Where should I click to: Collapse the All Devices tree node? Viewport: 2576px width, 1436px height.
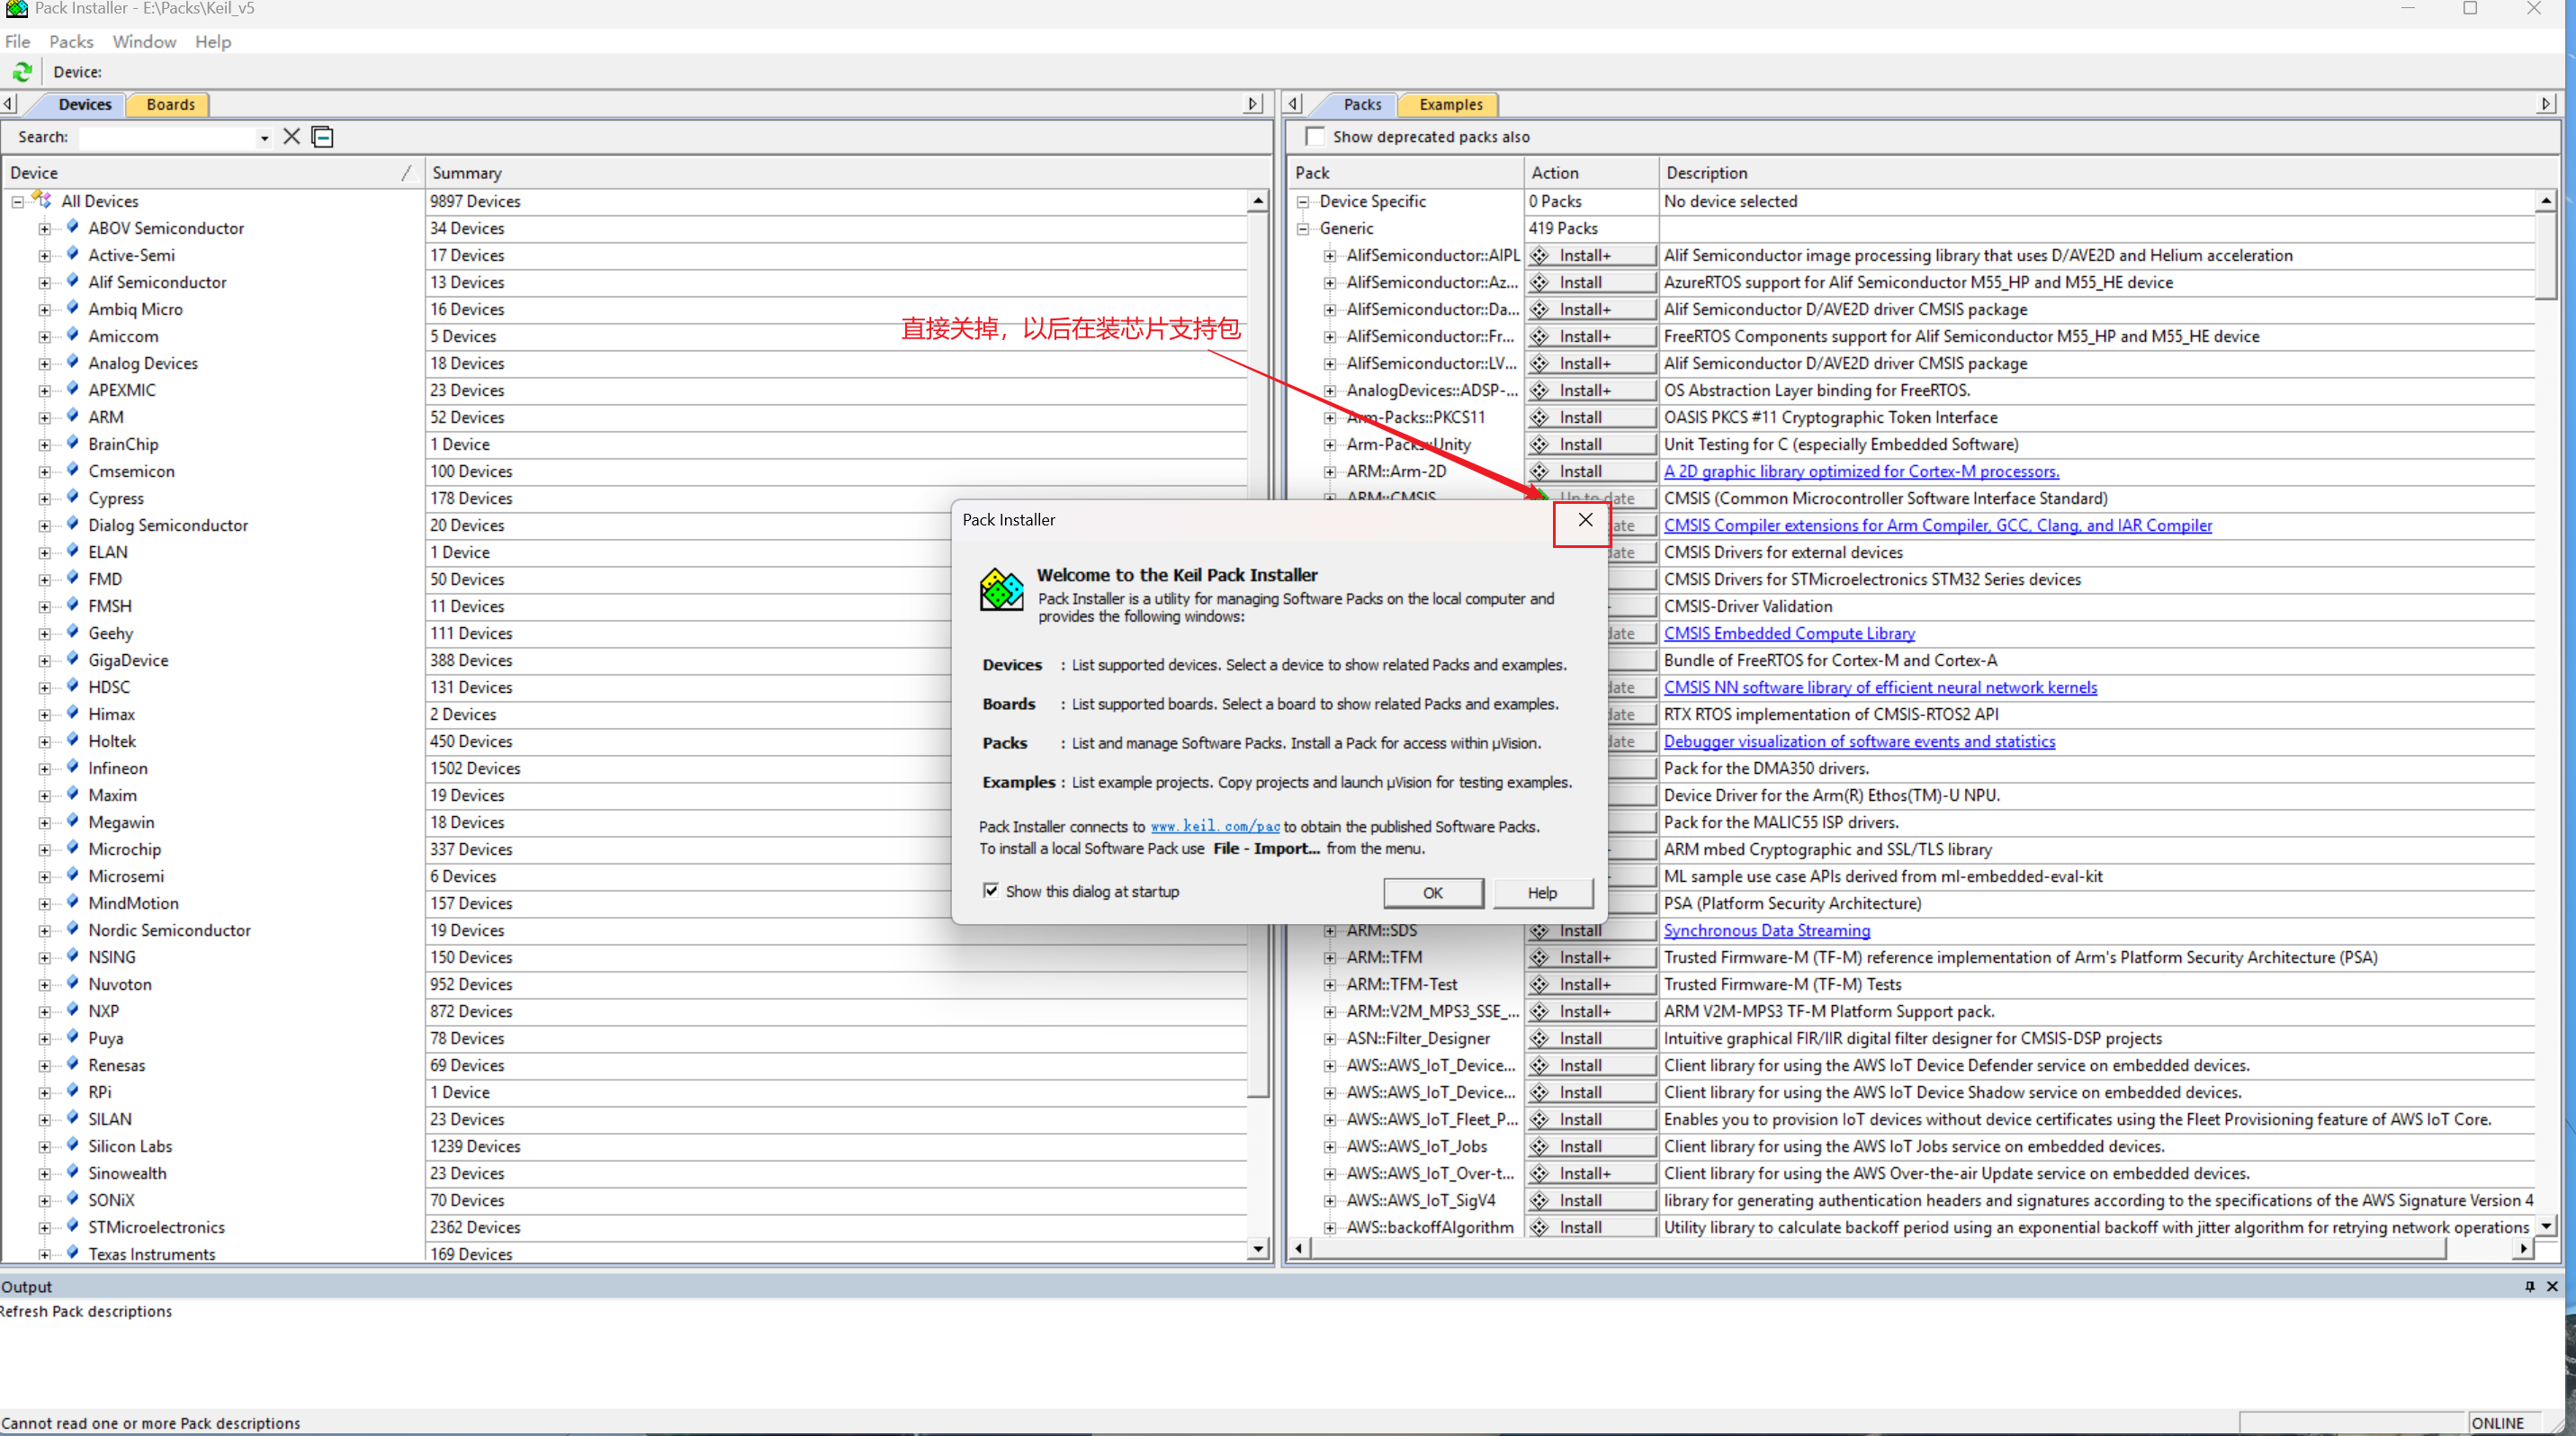point(18,202)
